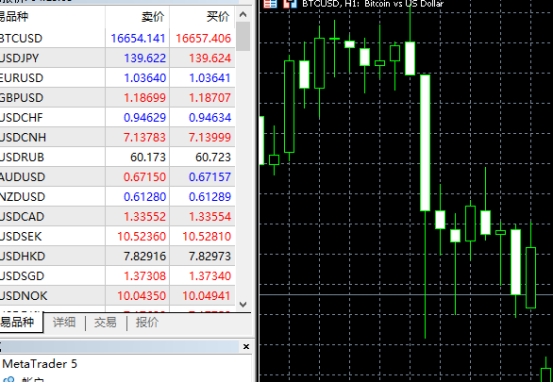554x383 pixels.
Task: Select the MetaTrader 5 navigator item
Action: click(x=40, y=364)
